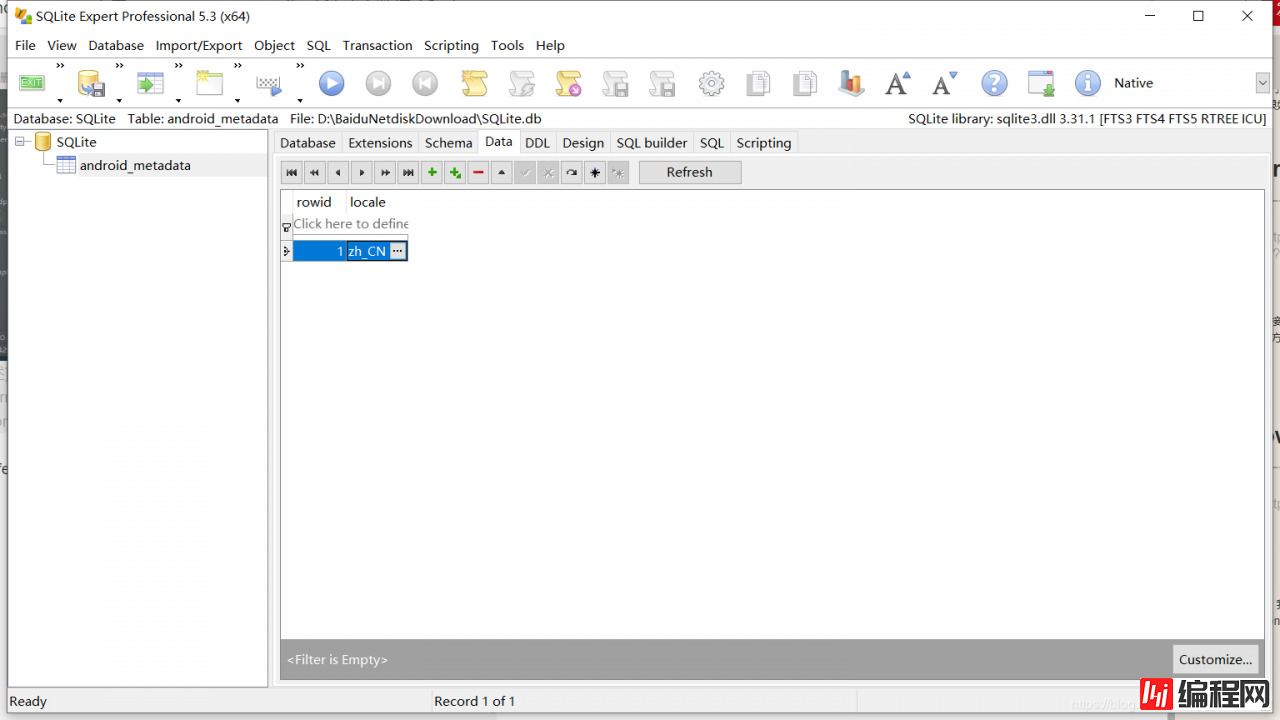Image resolution: width=1280 pixels, height=720 pixels.
Task: Open the blue question mark Help icon
Action: (x=993, y=83)
